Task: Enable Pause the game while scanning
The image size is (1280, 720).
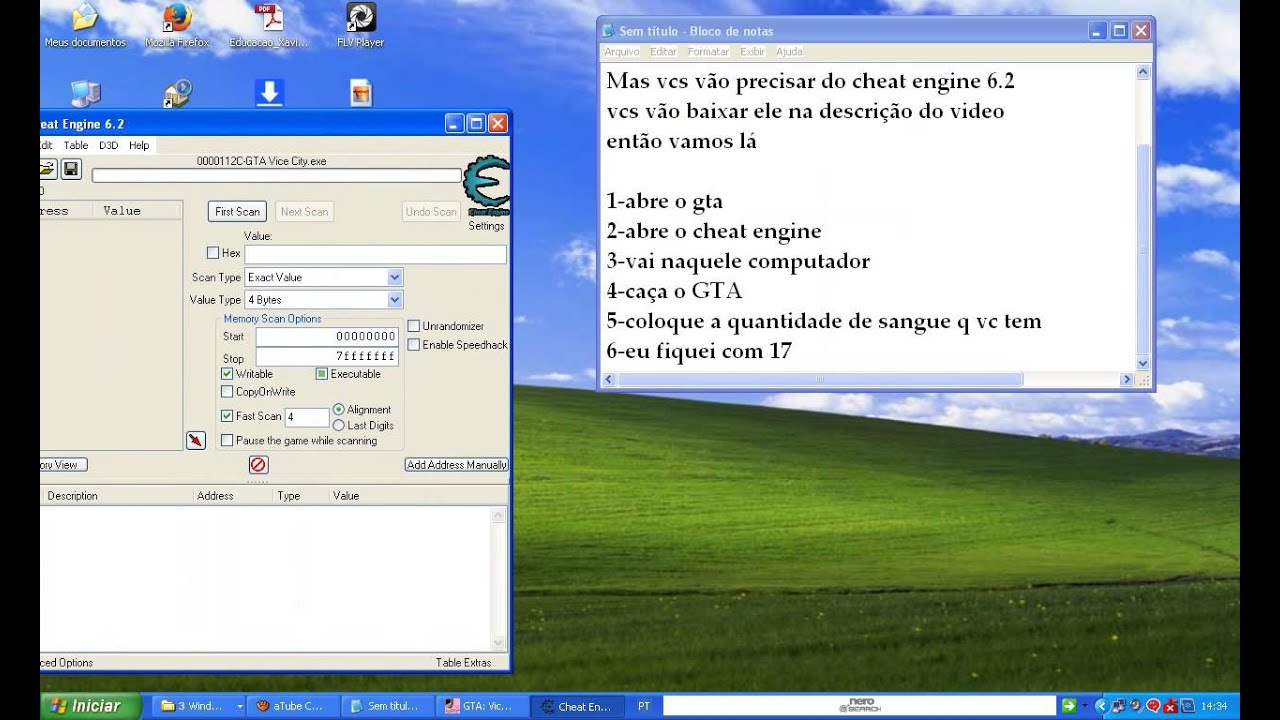Action: point(227,440)
